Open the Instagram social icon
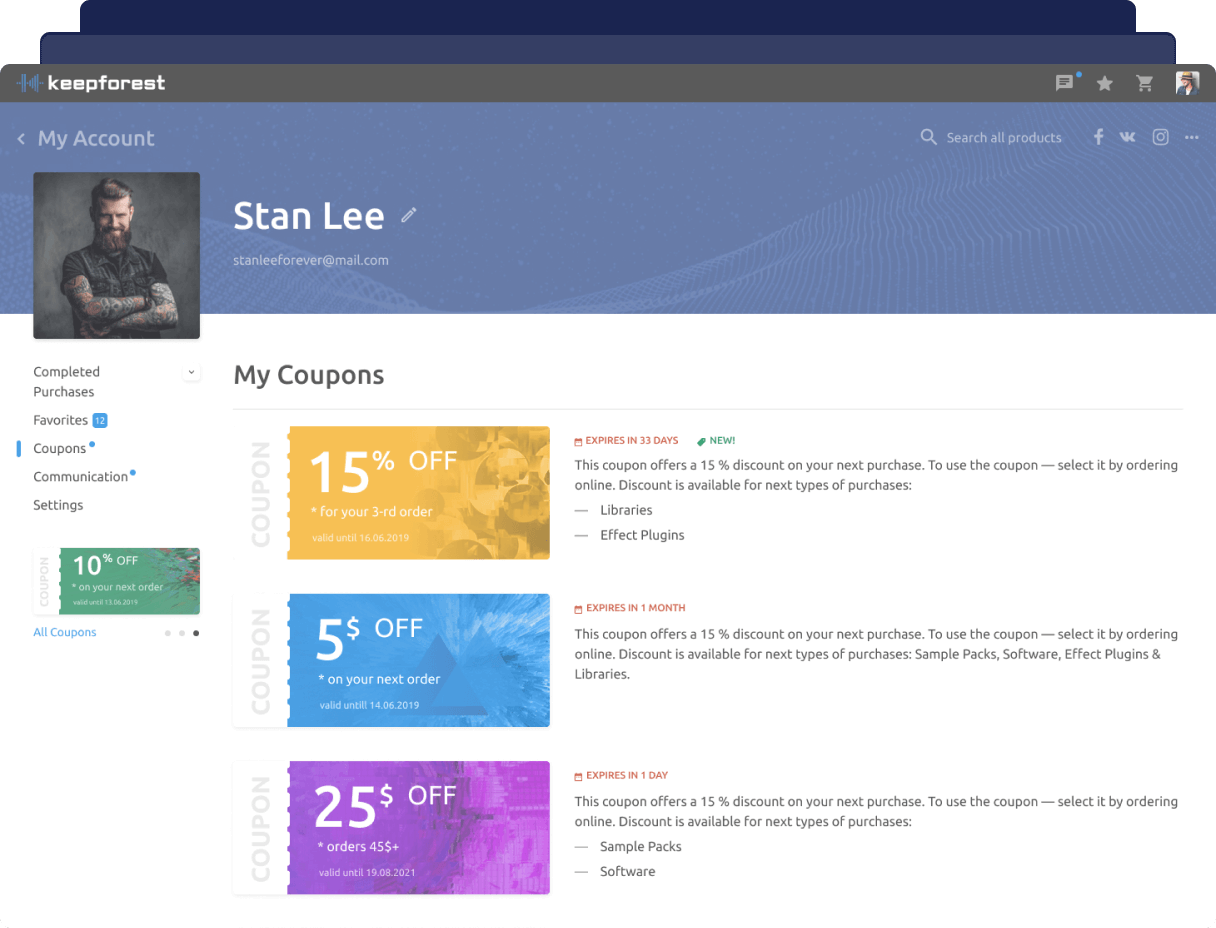The height and width of the screenshot is (928, 1216). tap(1160, 137)
